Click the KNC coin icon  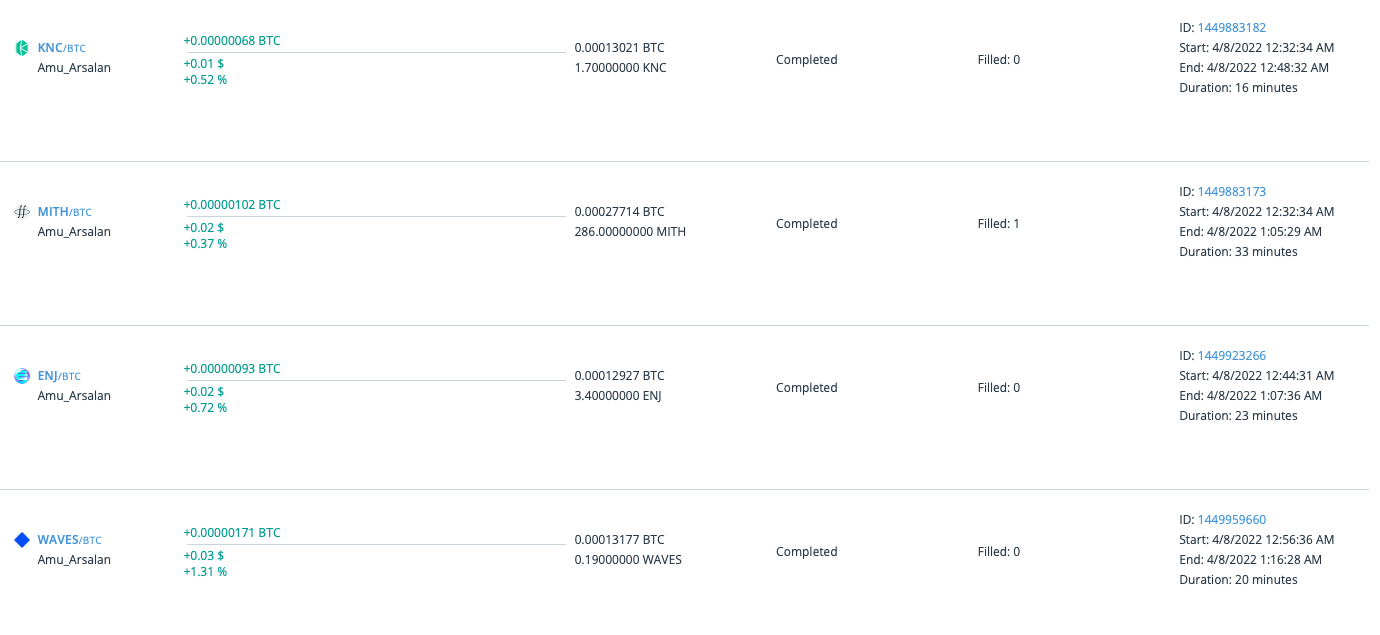(22, 48)
